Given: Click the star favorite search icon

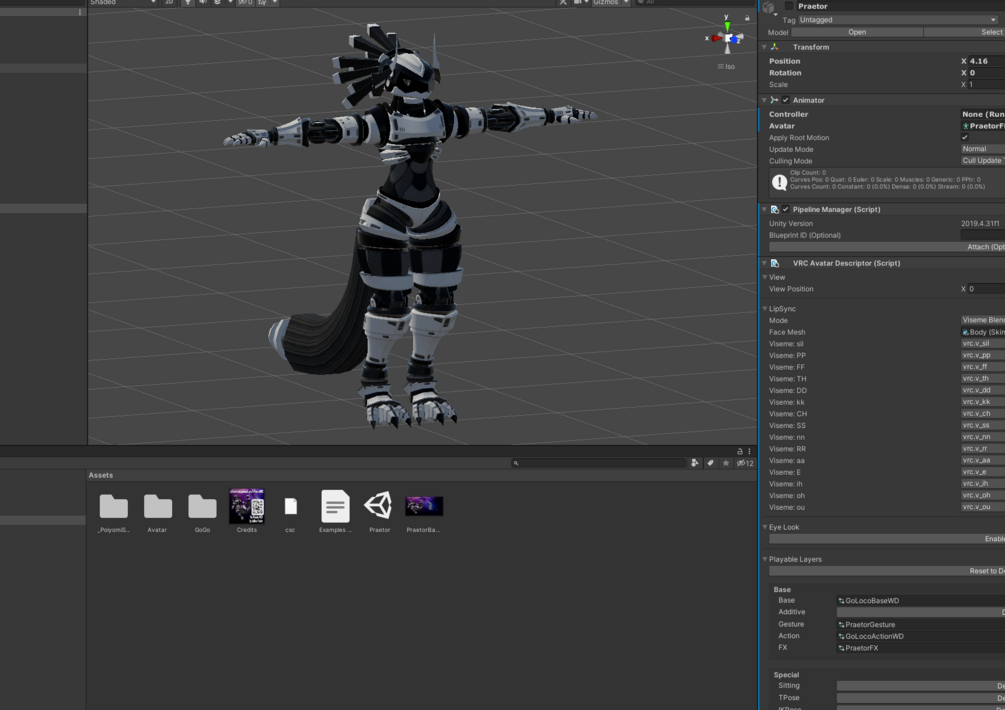Looking at the screenshot, I should [x=726, y=463].
